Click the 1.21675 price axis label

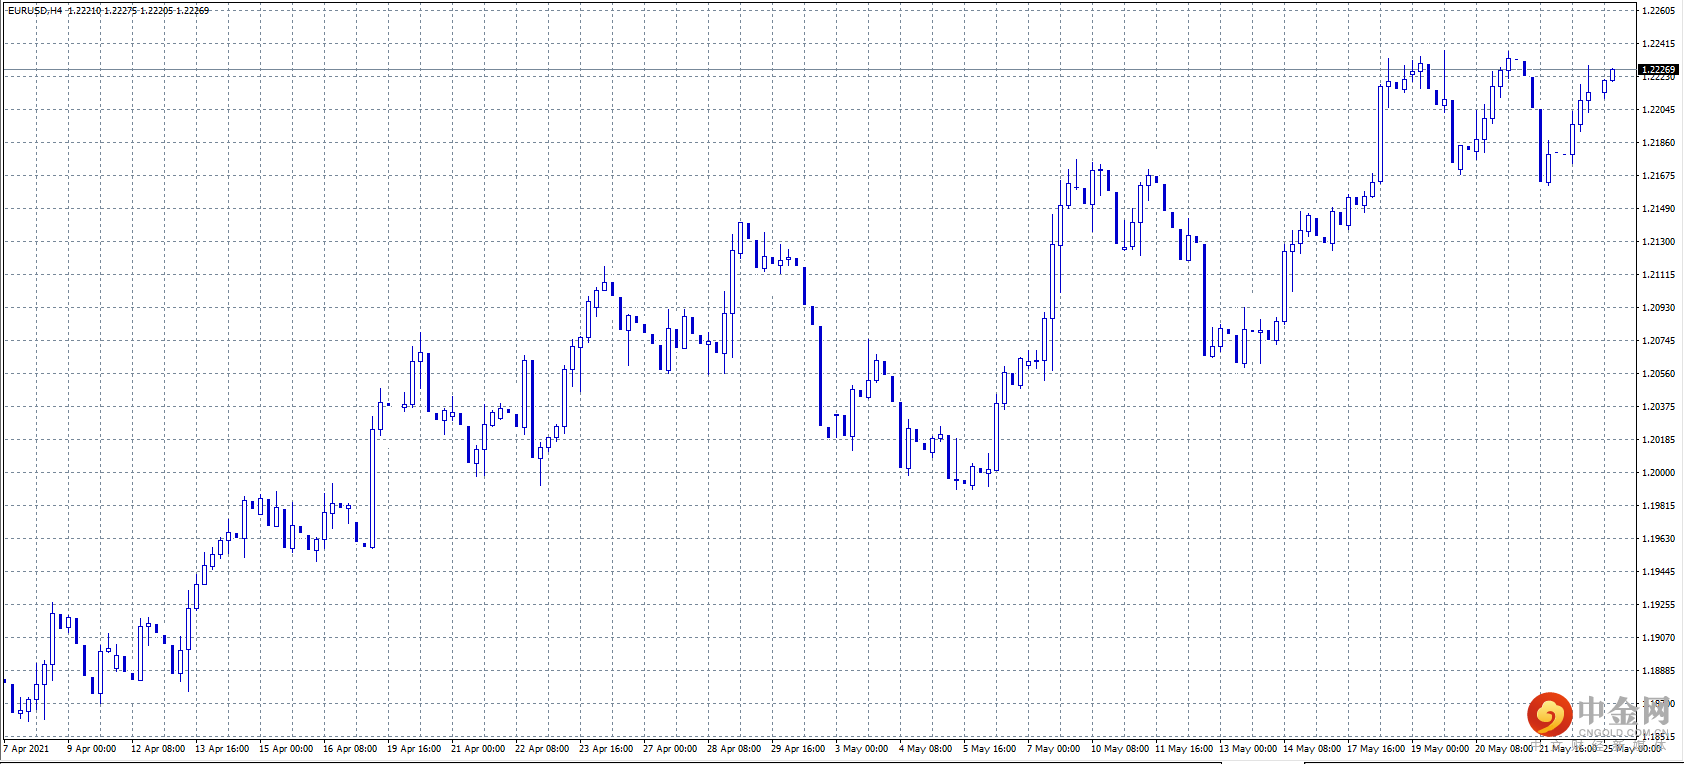[x=1658, y=176]
